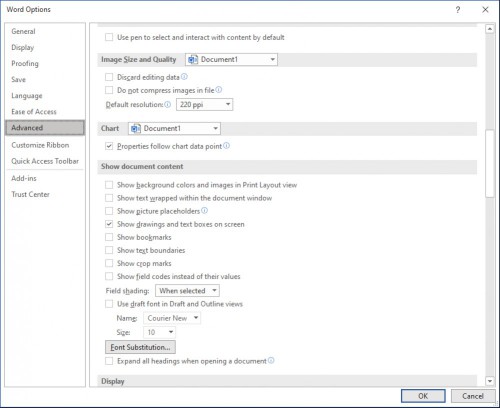The image size is (500, 408).
Task: Click Word document icon in Chart dropdown
Action: tap(136, 128)
